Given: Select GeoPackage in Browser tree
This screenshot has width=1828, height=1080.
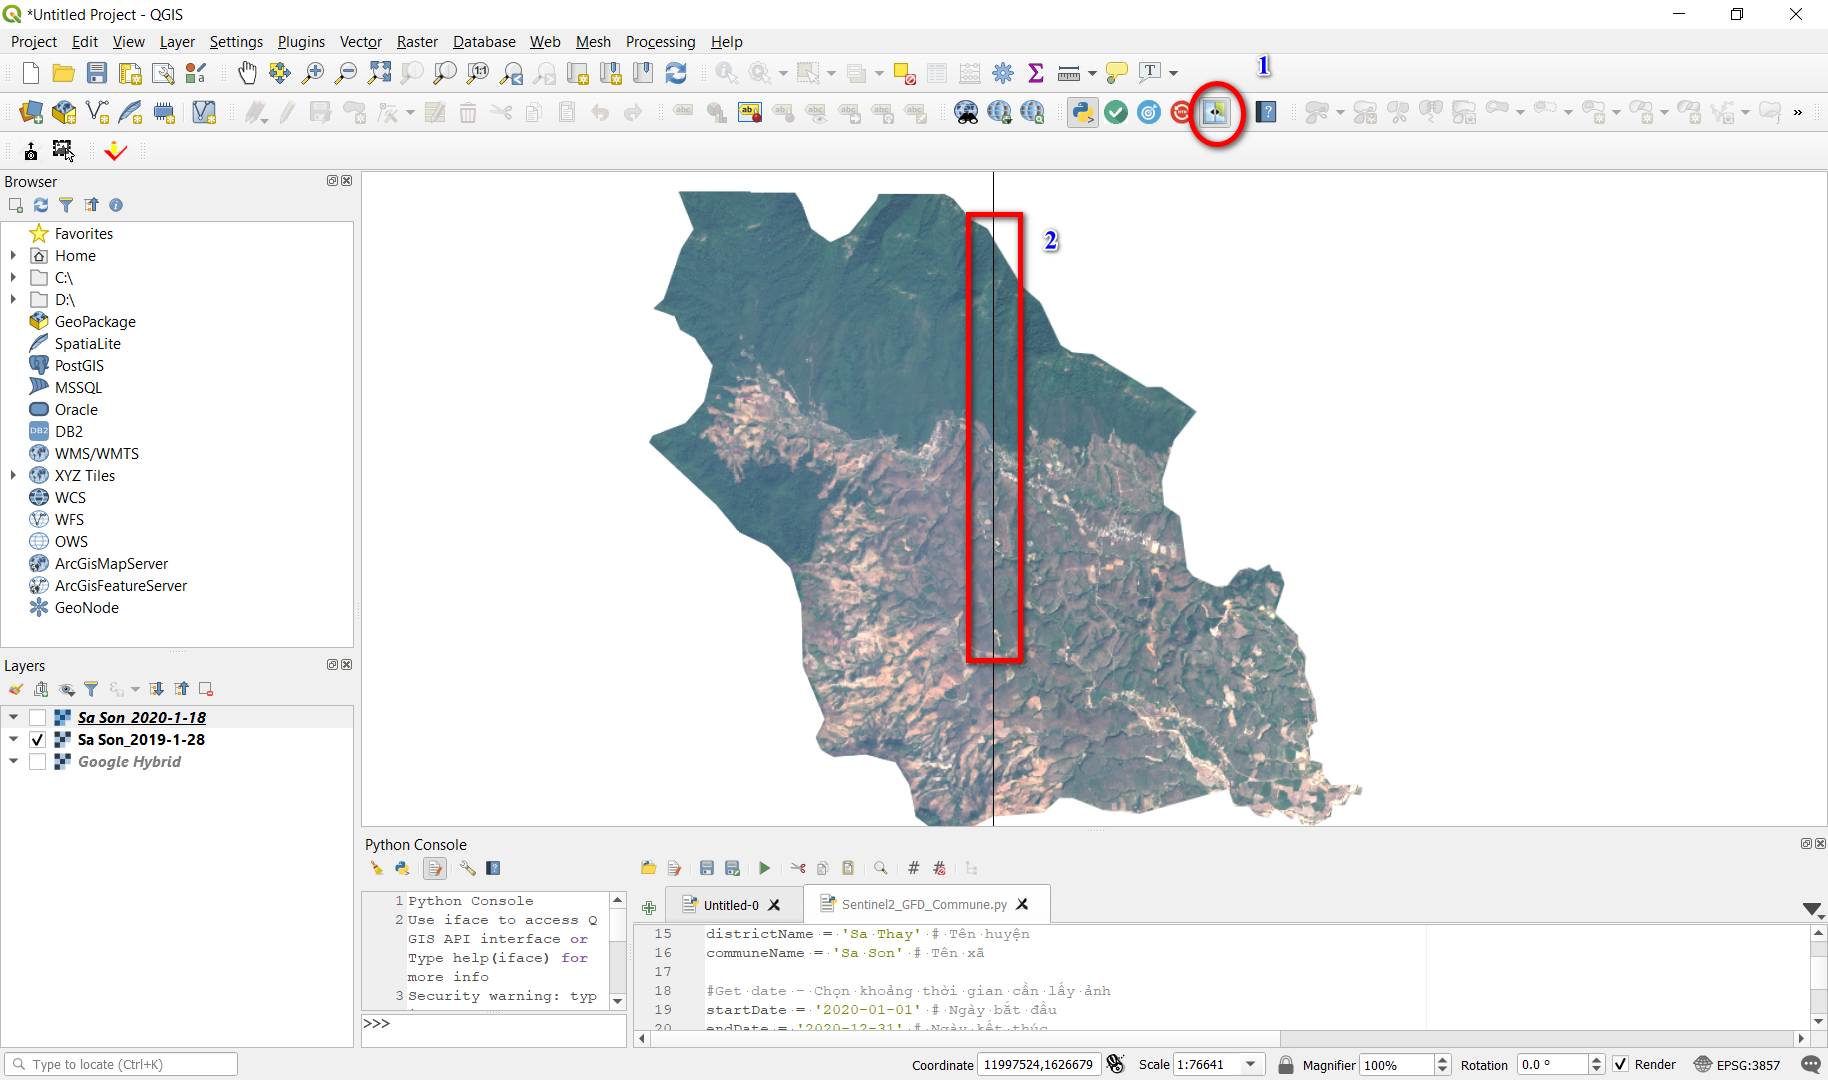Looking at the screenshot, I should [x=95, y=322].
